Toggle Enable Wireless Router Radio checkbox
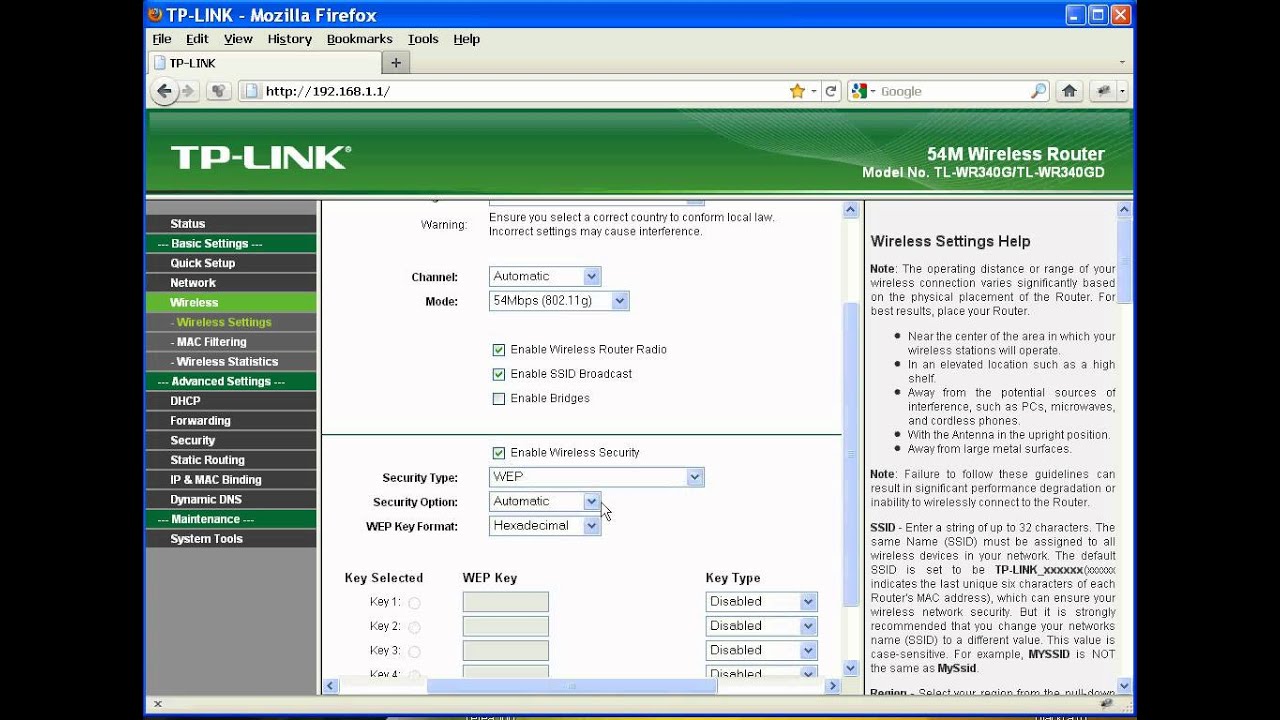Screen dimensions: 1280x720 pos(499,350)
